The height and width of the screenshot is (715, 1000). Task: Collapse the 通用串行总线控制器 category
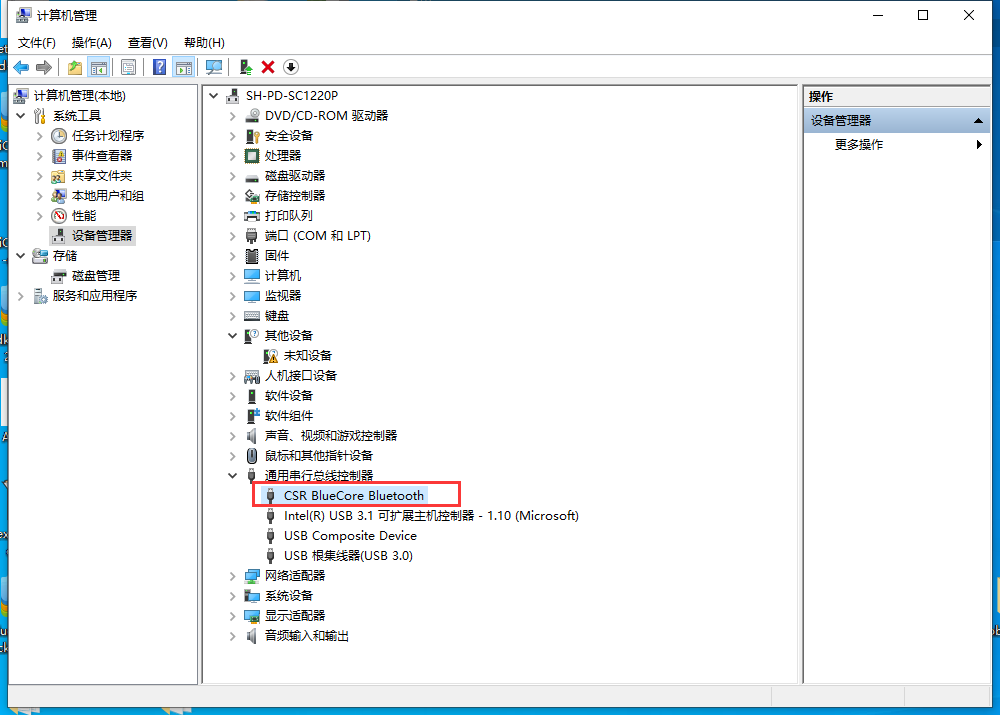click(233, 476)
